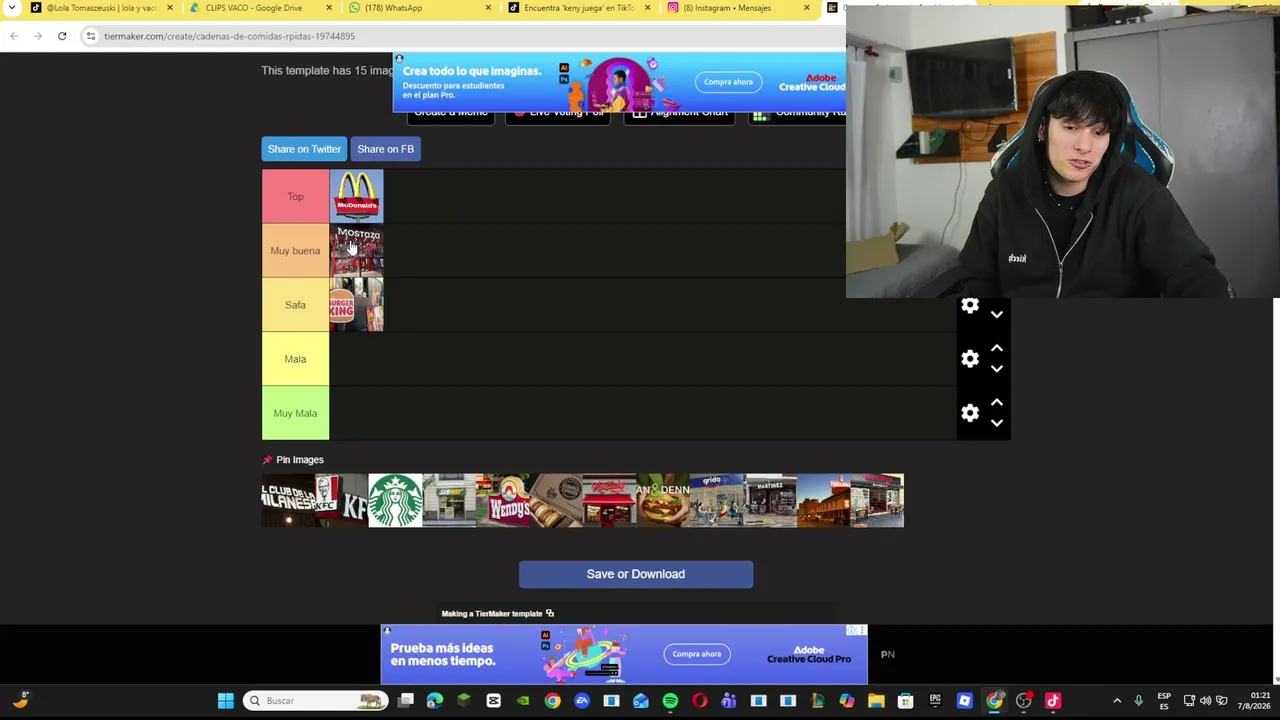Image resolution: width=1280 pixels, height=720 pixels.
Task: Switch to the CLIPS VACO Google Drive tab
Action: point(261,8)
